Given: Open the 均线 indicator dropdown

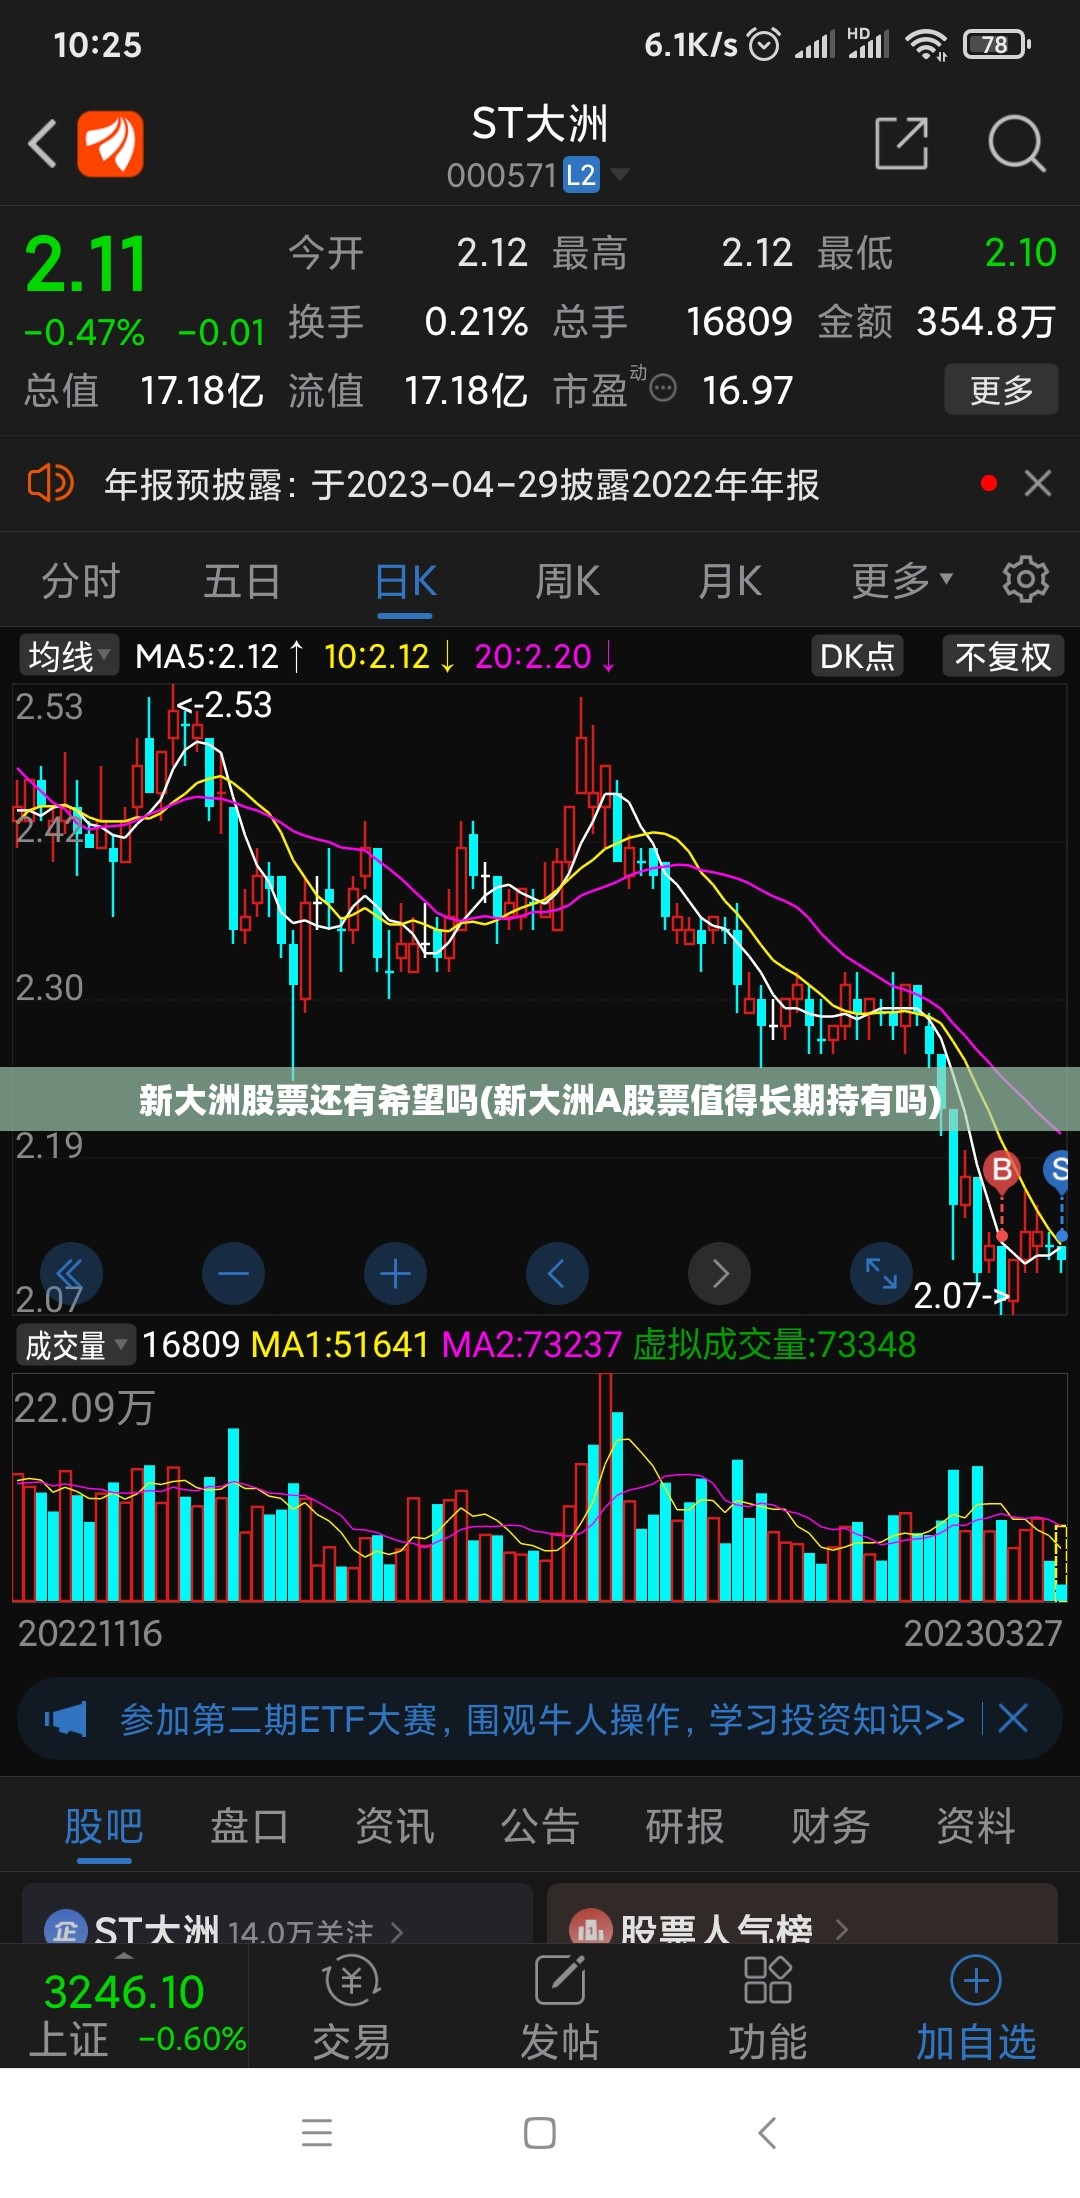Looking at the screenshot, I should pos(68,656).
